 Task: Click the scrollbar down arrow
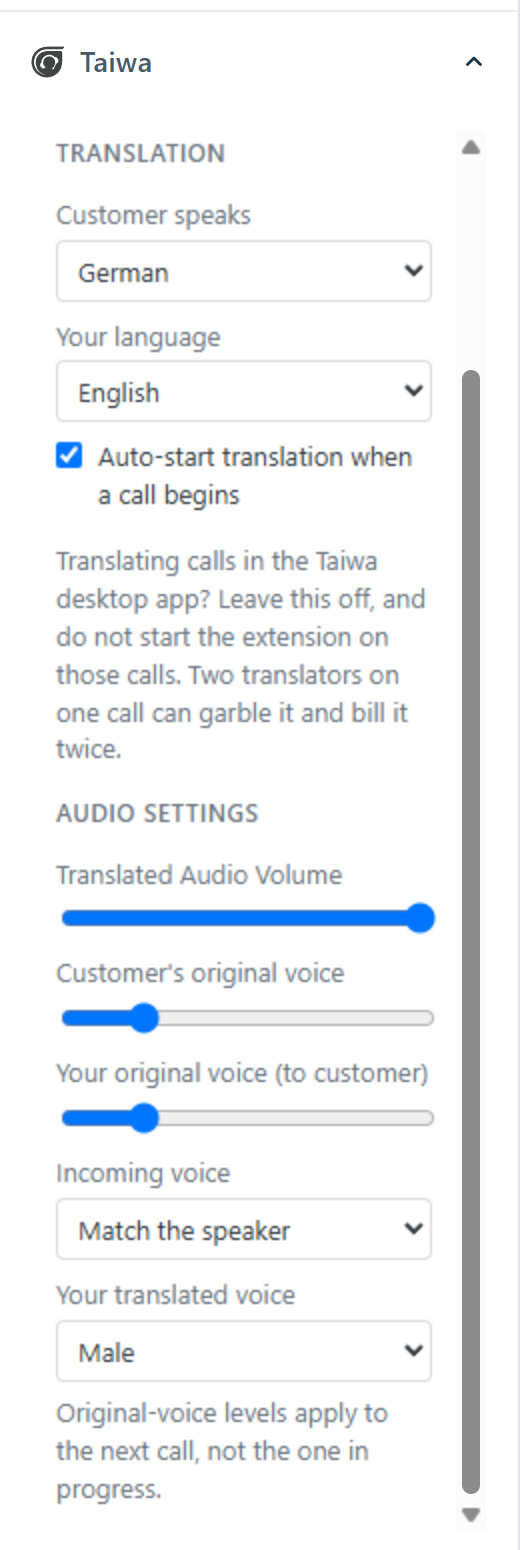471,1515
